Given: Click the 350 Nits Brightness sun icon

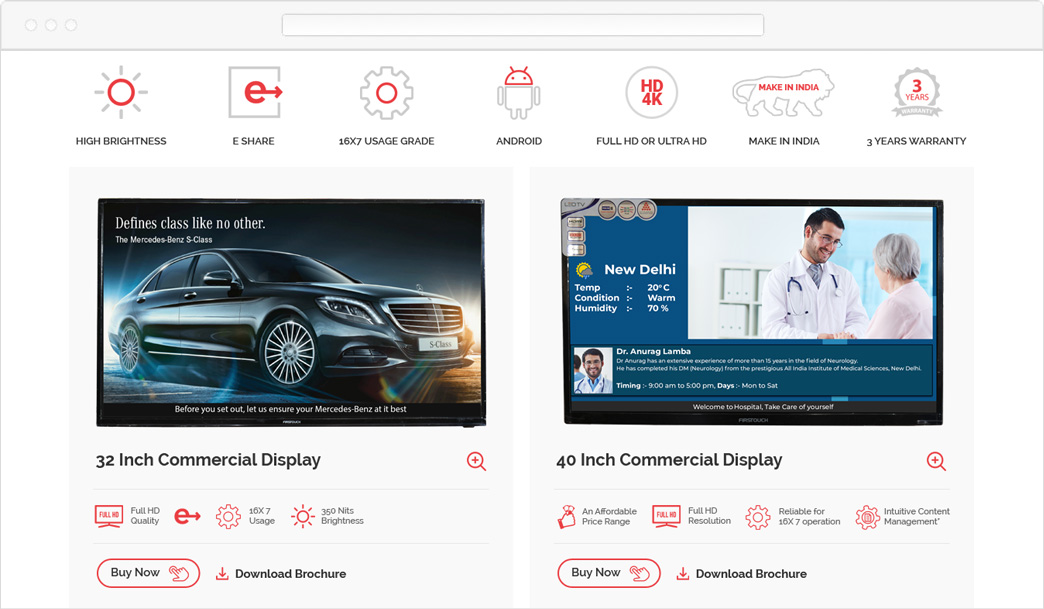Looking at the screenshot, I should click(303, 516).
